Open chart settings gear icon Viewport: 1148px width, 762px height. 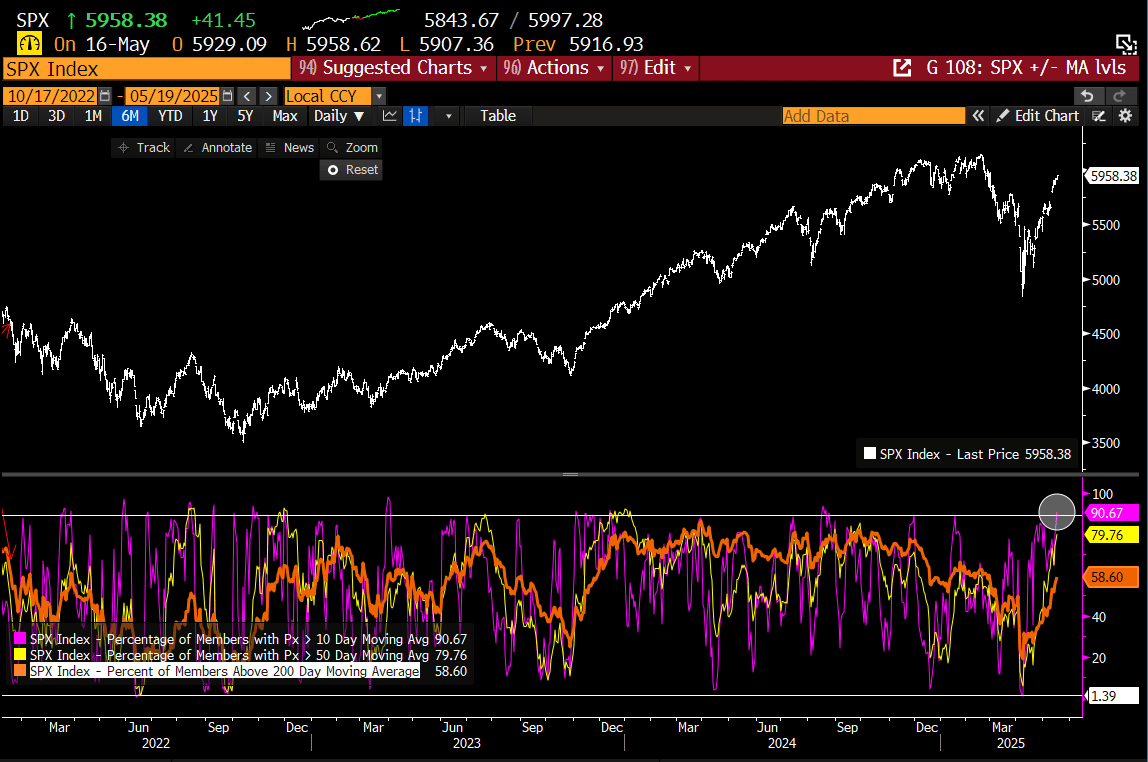point(1125,116)
